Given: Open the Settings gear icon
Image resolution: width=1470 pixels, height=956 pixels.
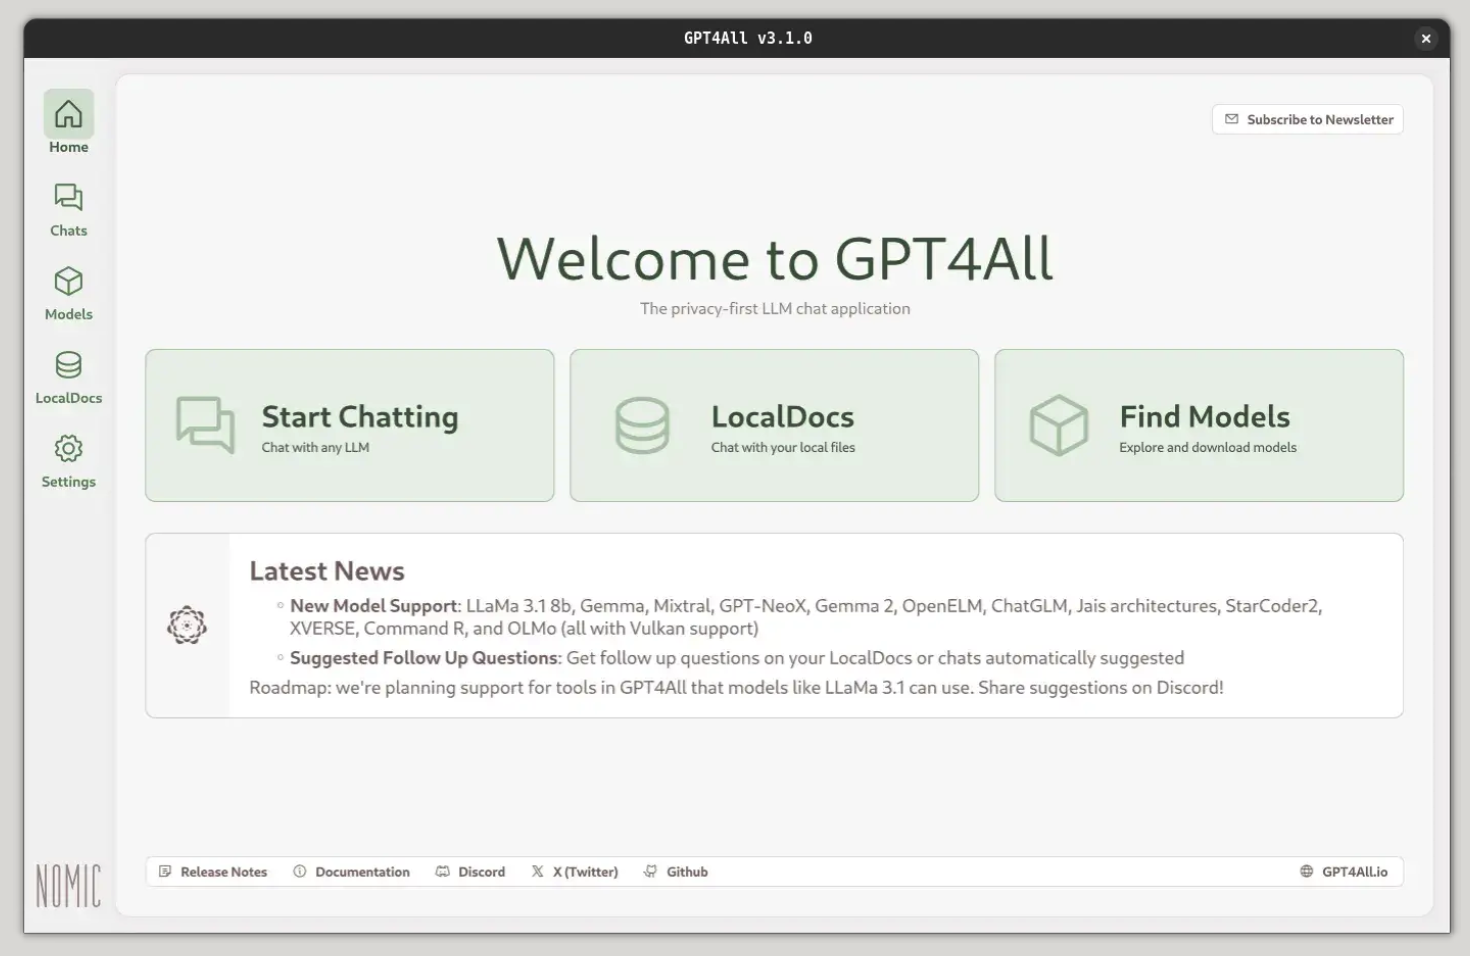Looking at the screenshot, I should 68,448.
